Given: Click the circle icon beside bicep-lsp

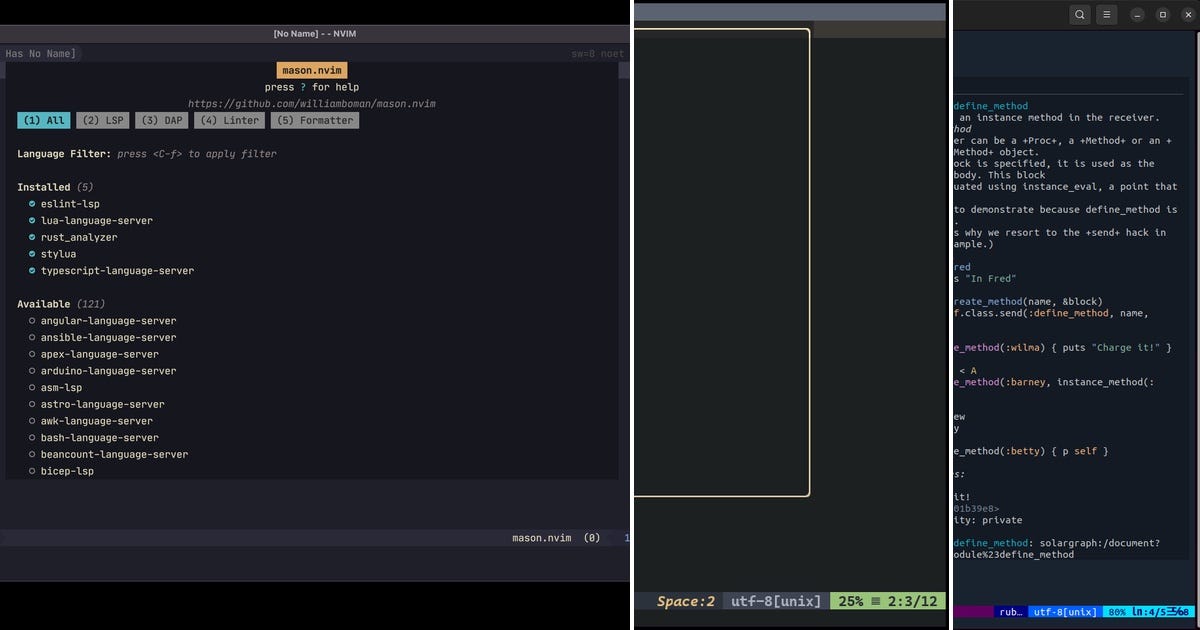Looking at the screenshot, I should coord(32,471).
